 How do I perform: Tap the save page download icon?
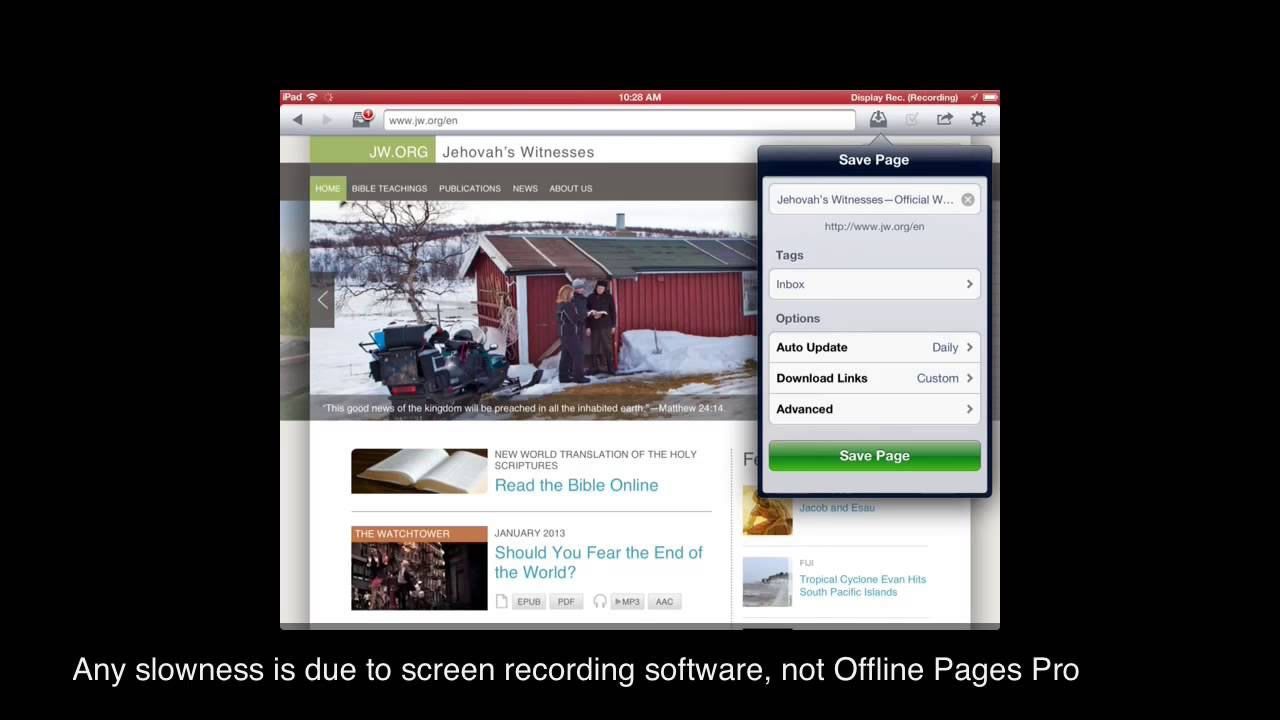coord(878,119)
